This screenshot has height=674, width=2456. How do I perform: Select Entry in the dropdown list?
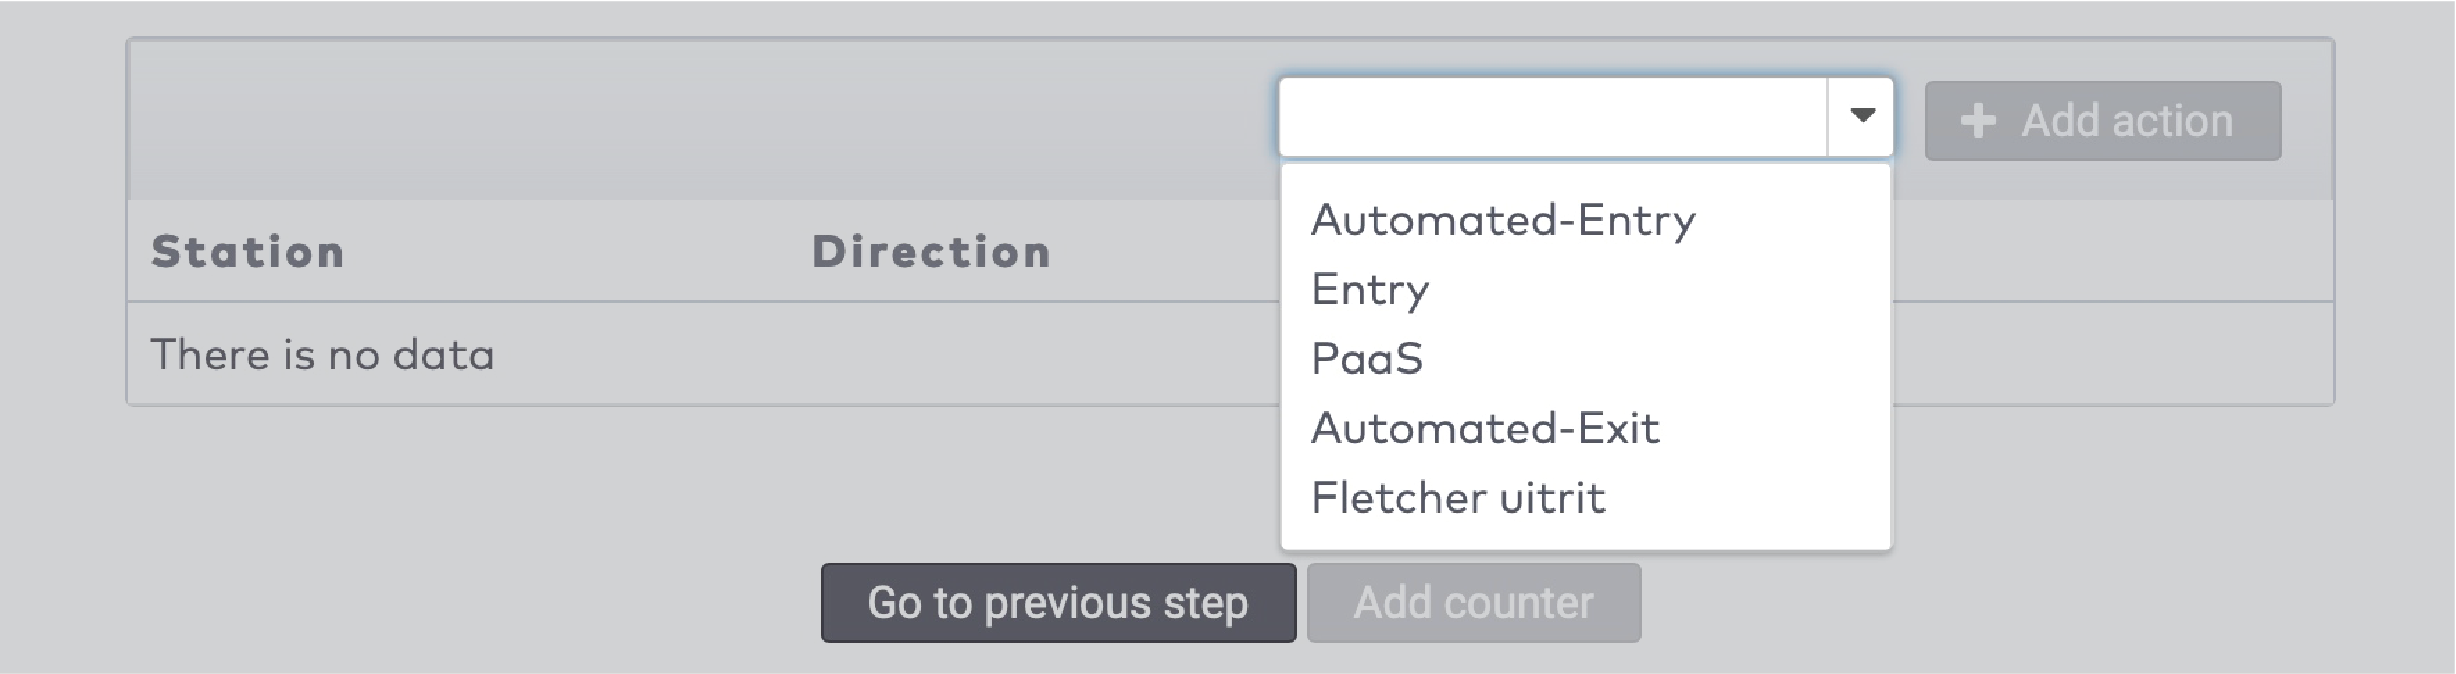(1369, 289)
